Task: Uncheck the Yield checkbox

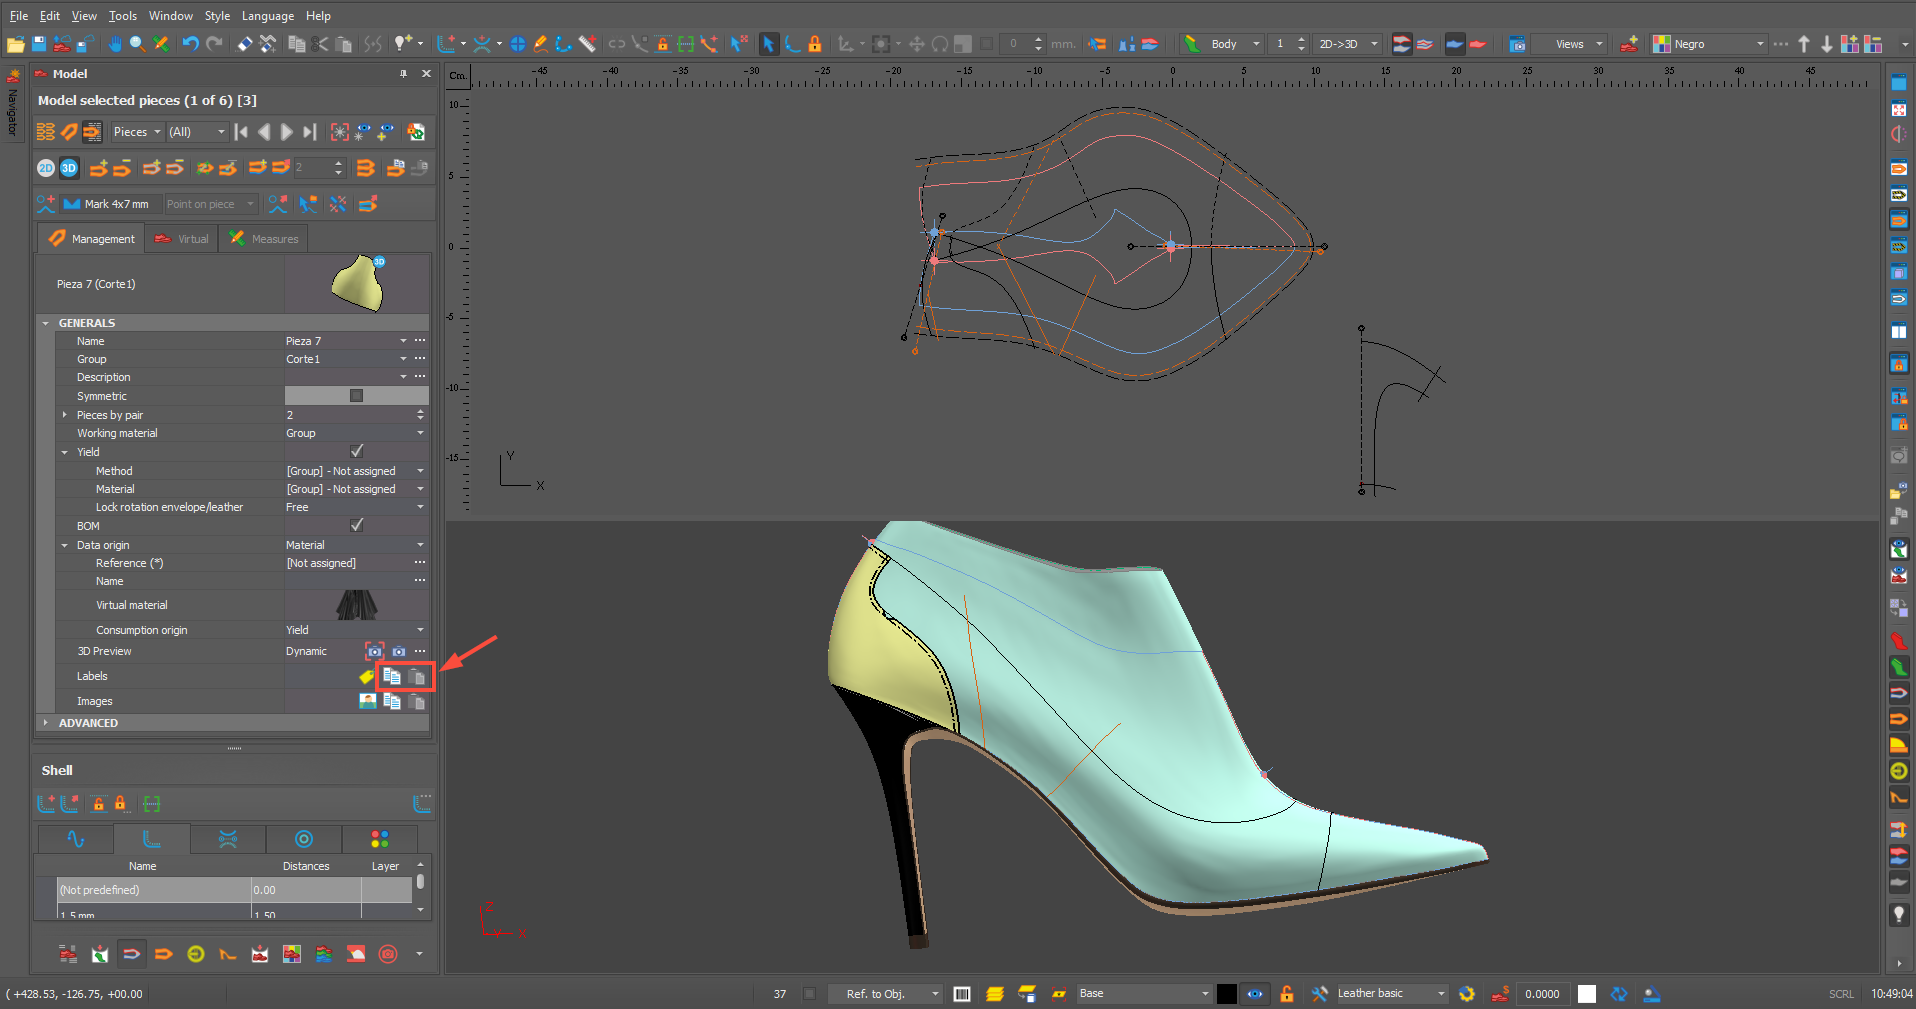Action: (x=356, y=451)
